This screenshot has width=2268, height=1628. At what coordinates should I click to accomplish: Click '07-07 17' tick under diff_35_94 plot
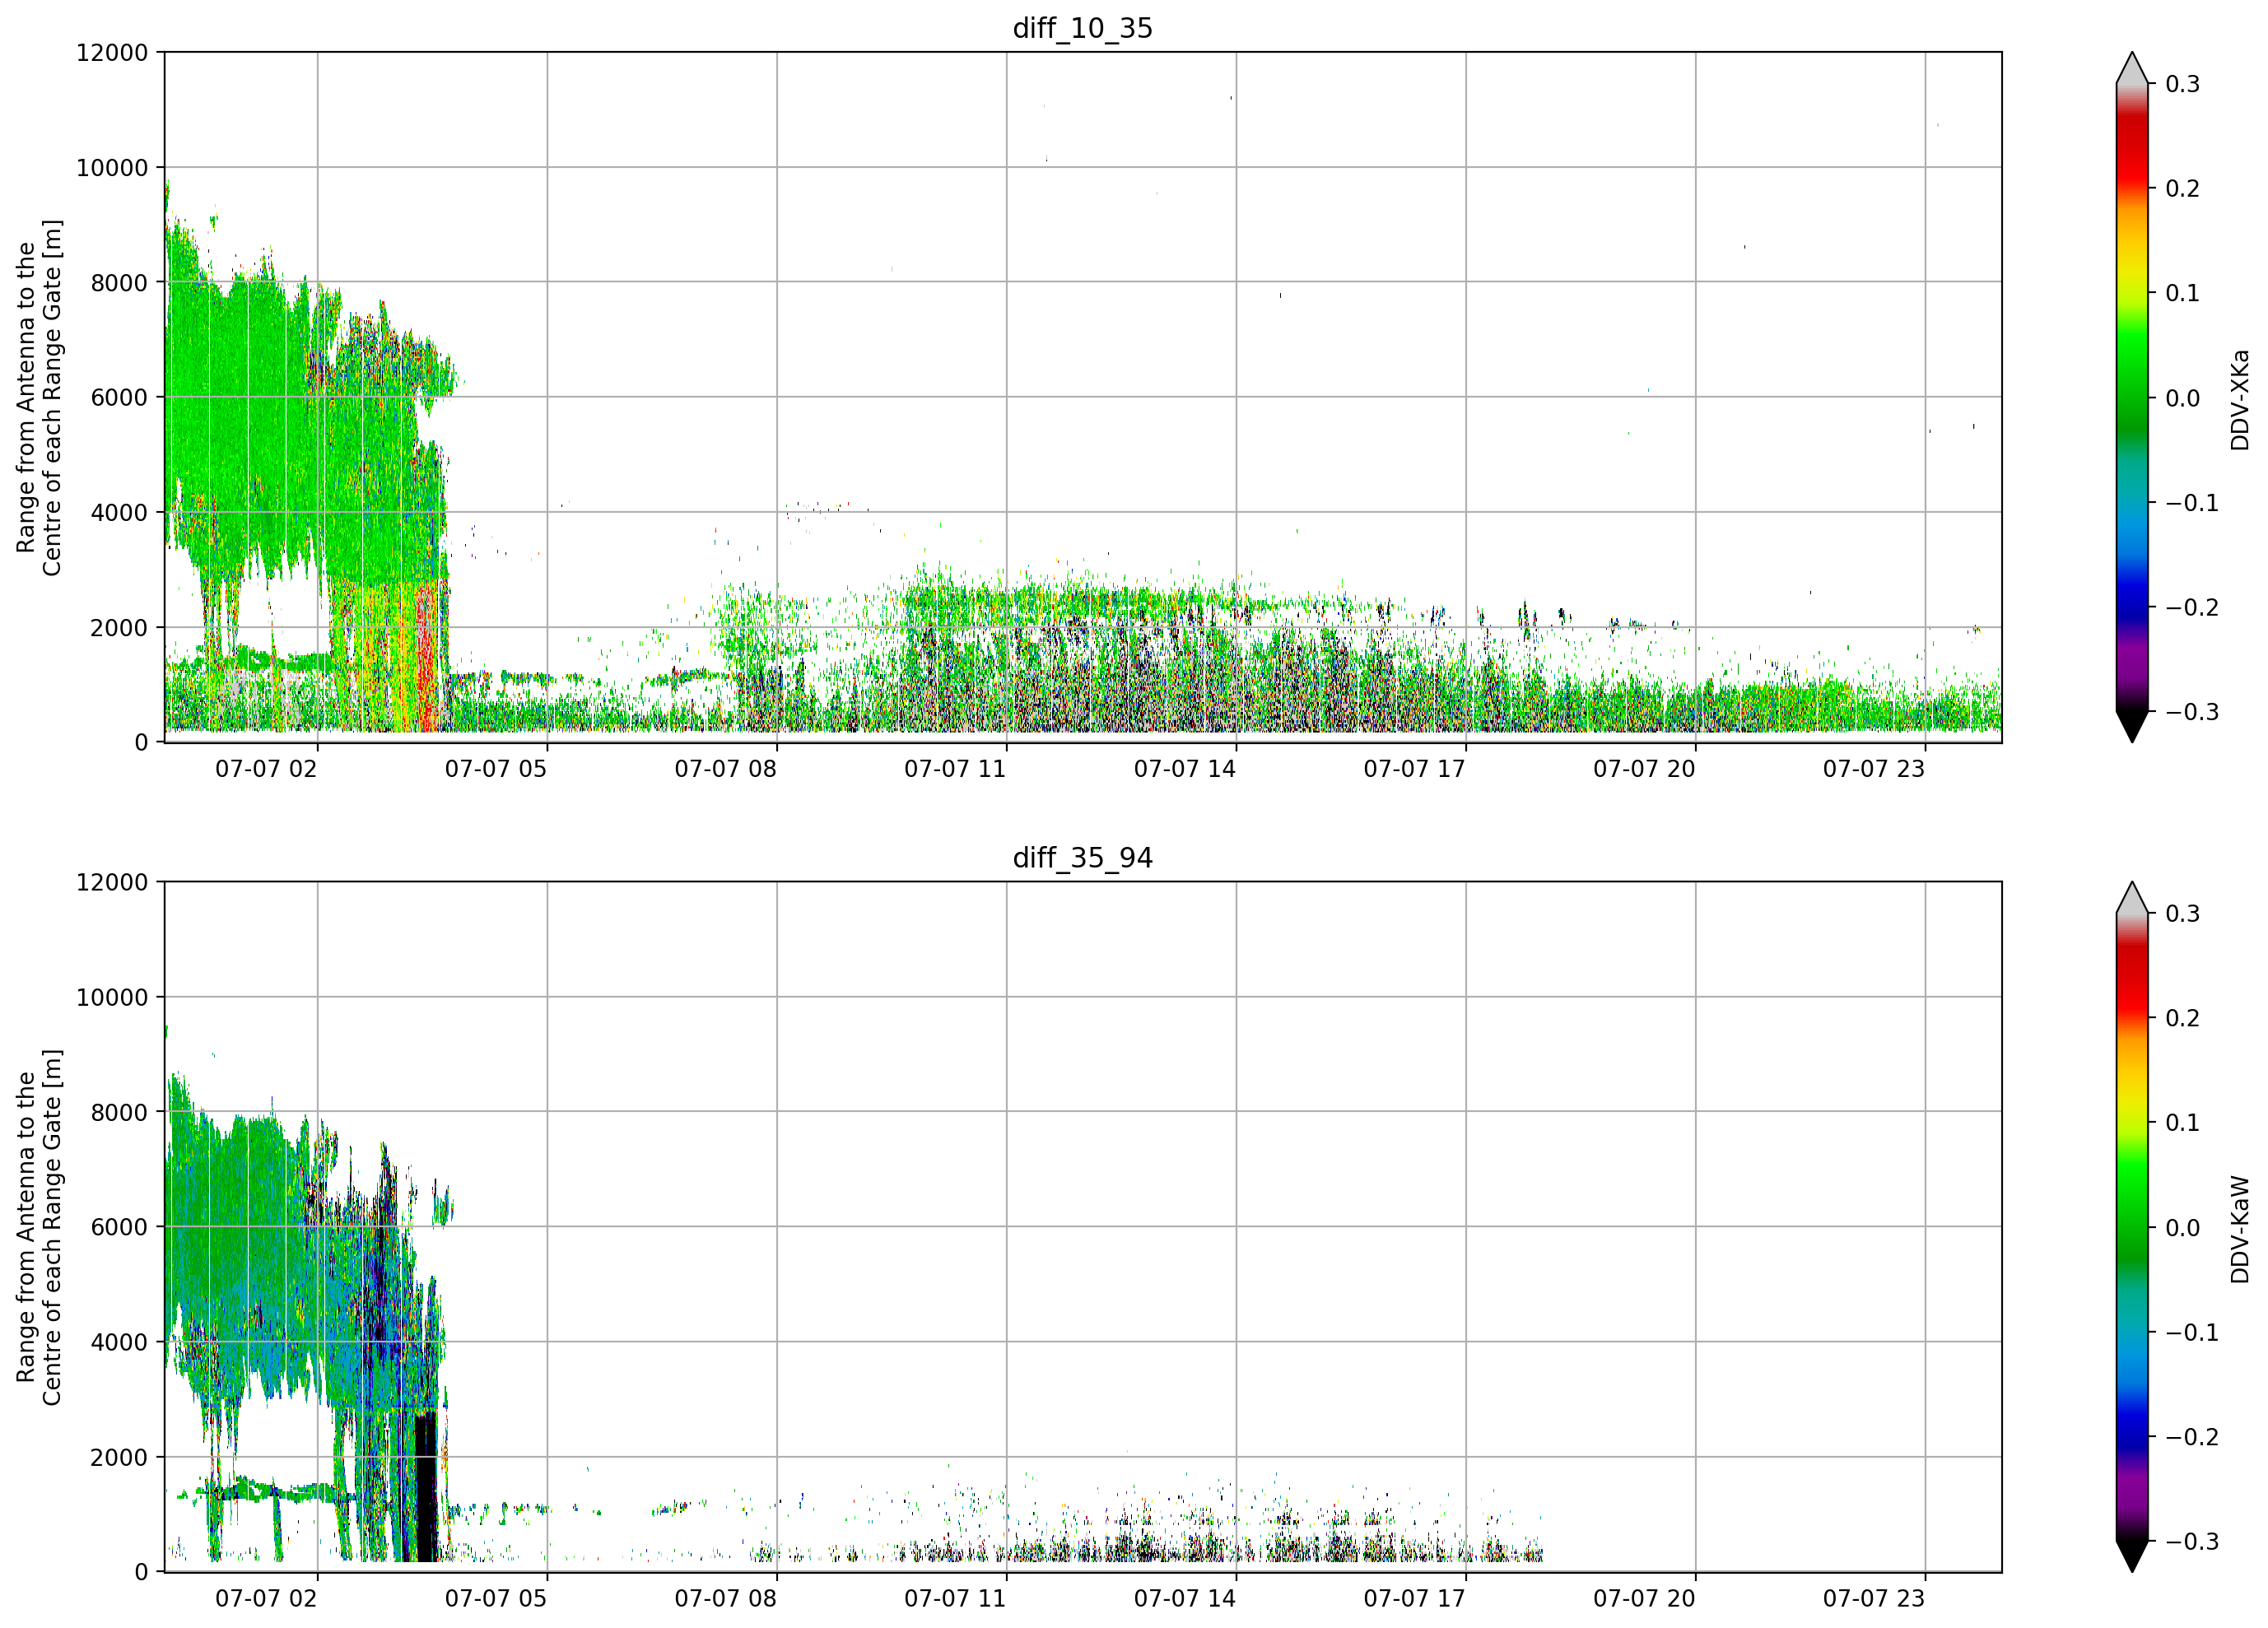pos(1414,1598)
